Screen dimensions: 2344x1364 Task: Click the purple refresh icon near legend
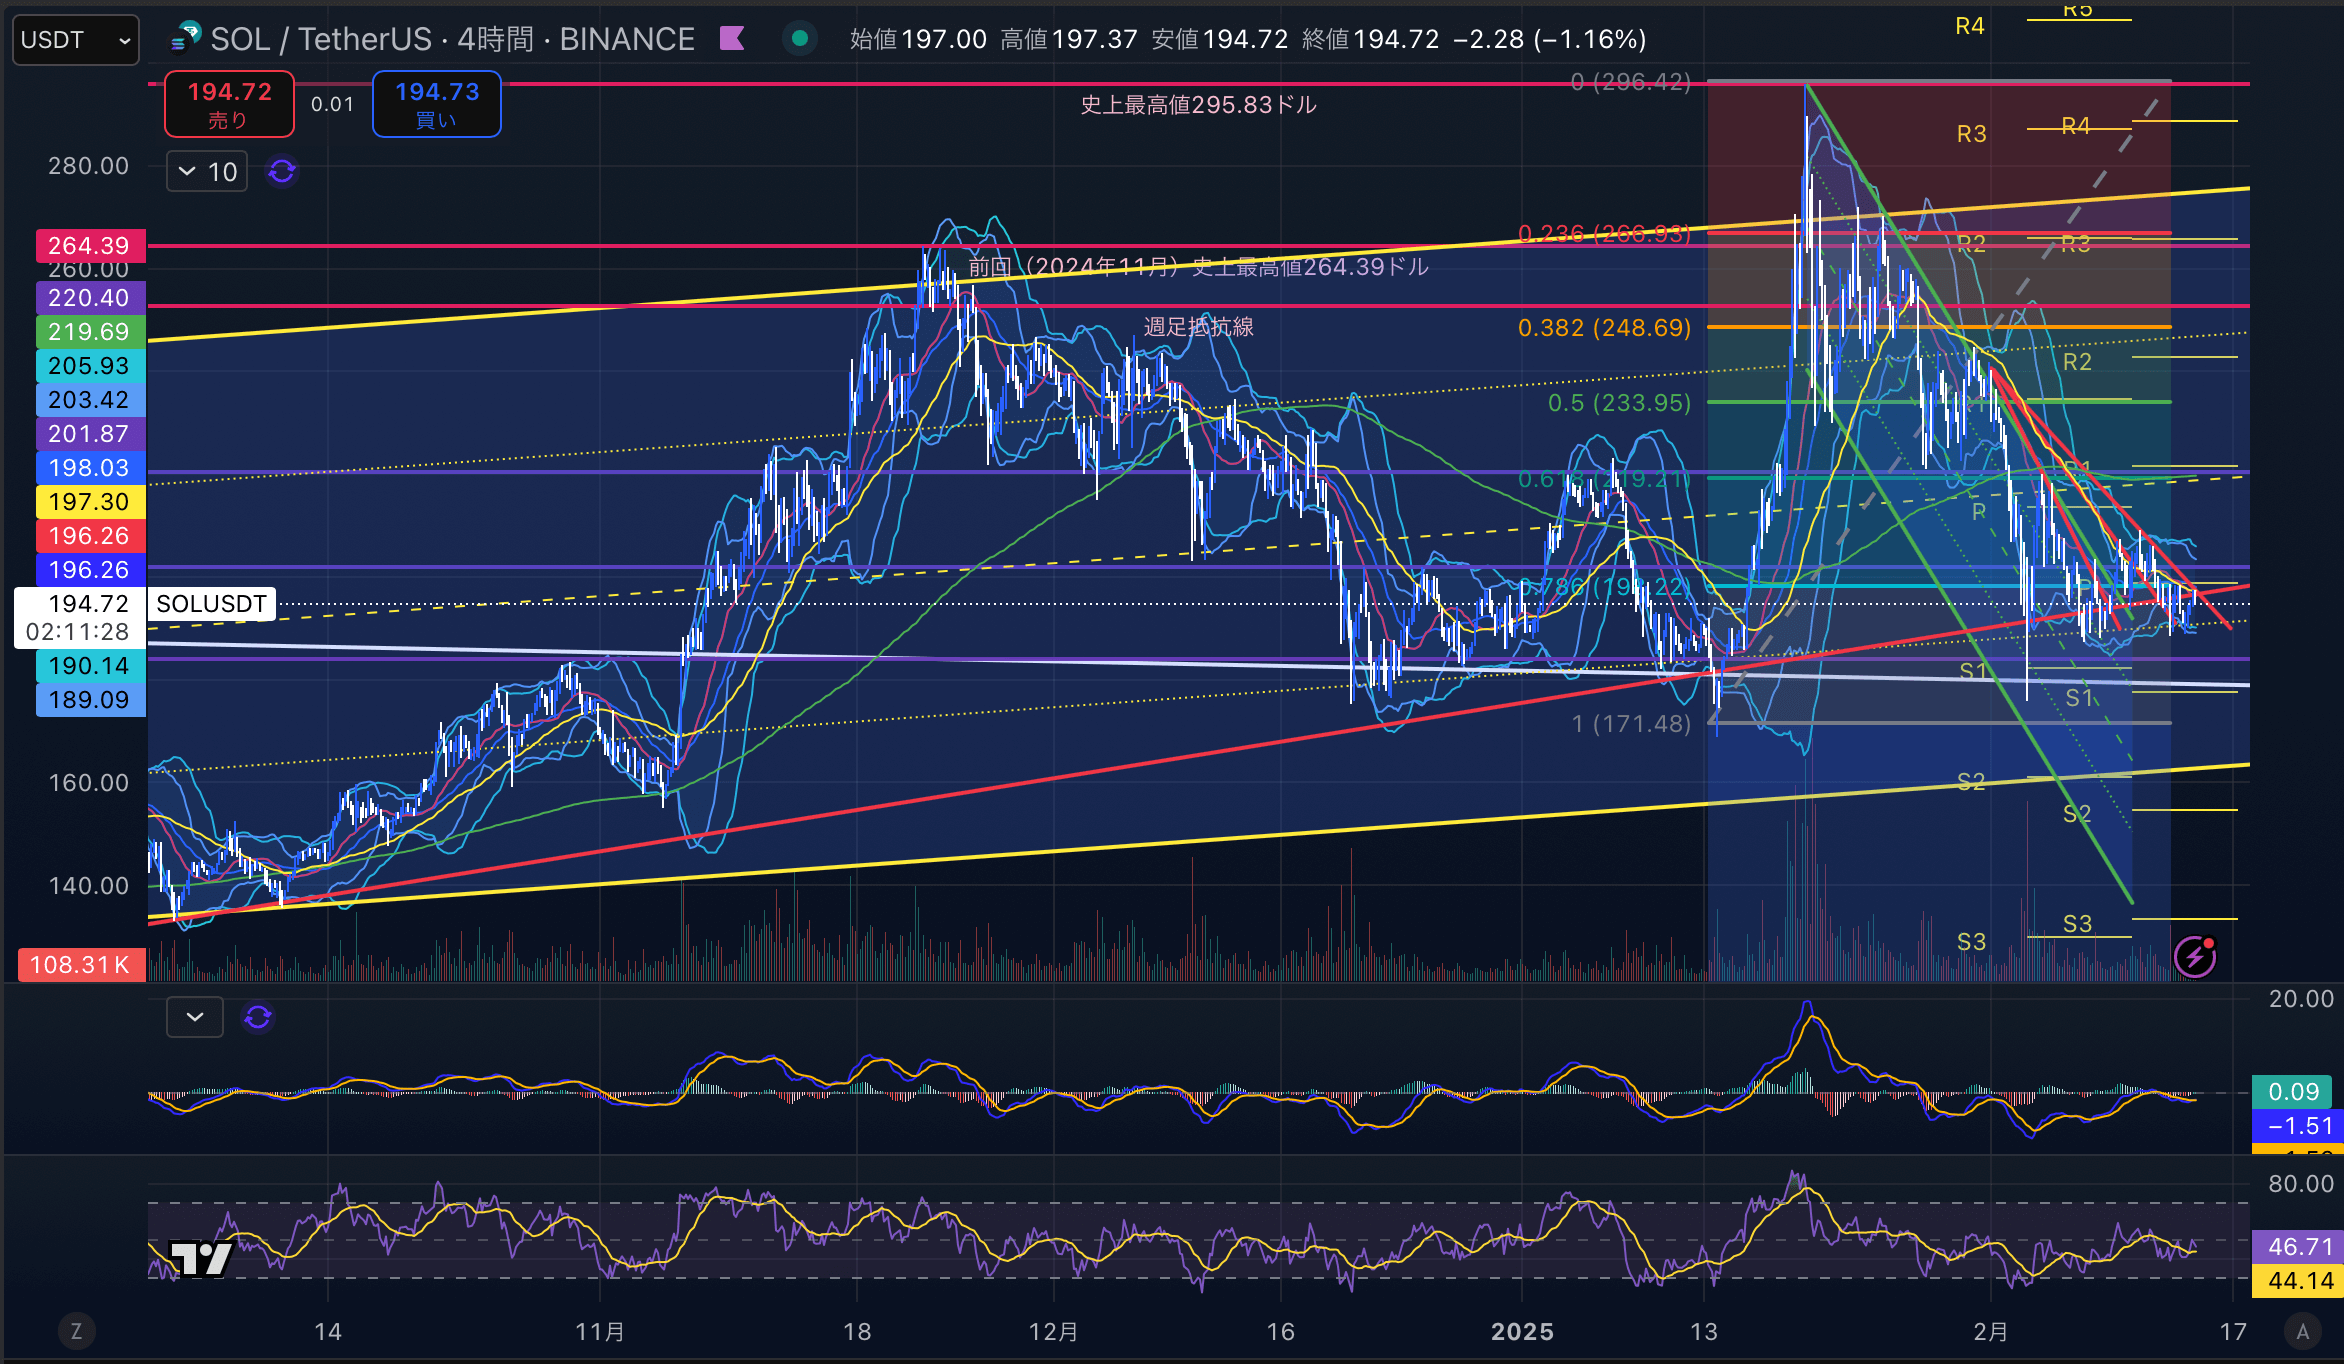click(282, 172)
